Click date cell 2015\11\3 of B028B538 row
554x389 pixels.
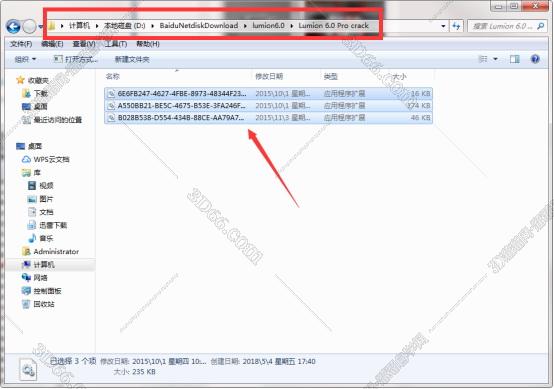(x=283, y=118)
